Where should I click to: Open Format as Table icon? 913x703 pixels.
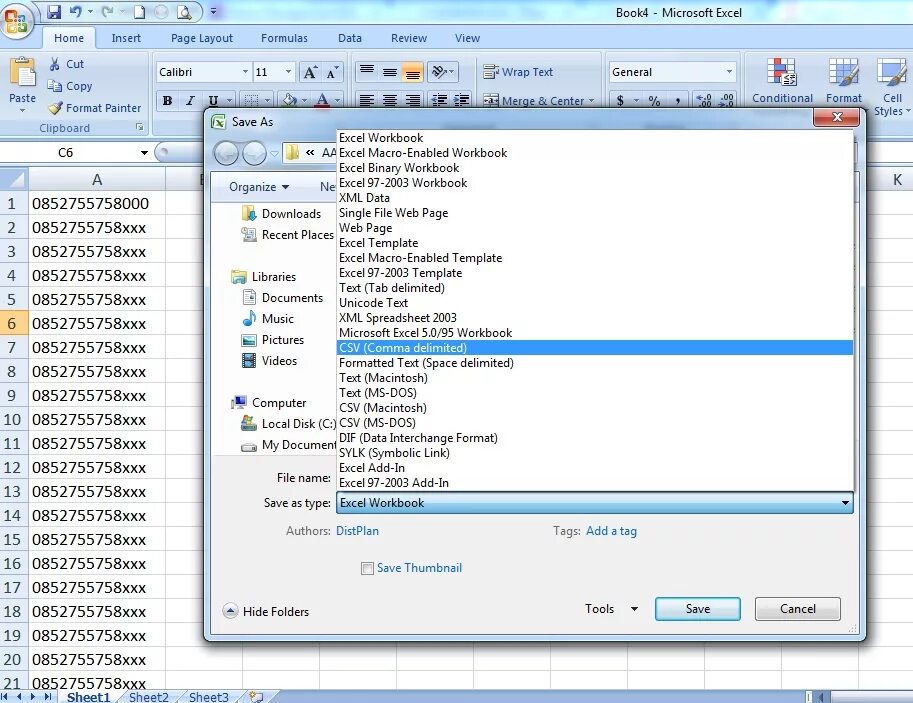[x=843, y=72]
